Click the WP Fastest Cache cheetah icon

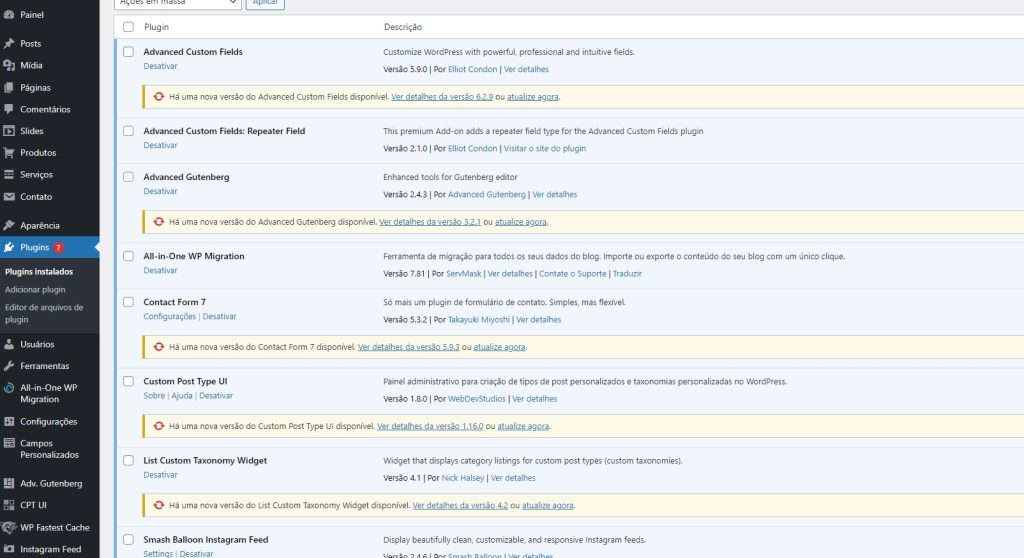click(x=8, y=527)
